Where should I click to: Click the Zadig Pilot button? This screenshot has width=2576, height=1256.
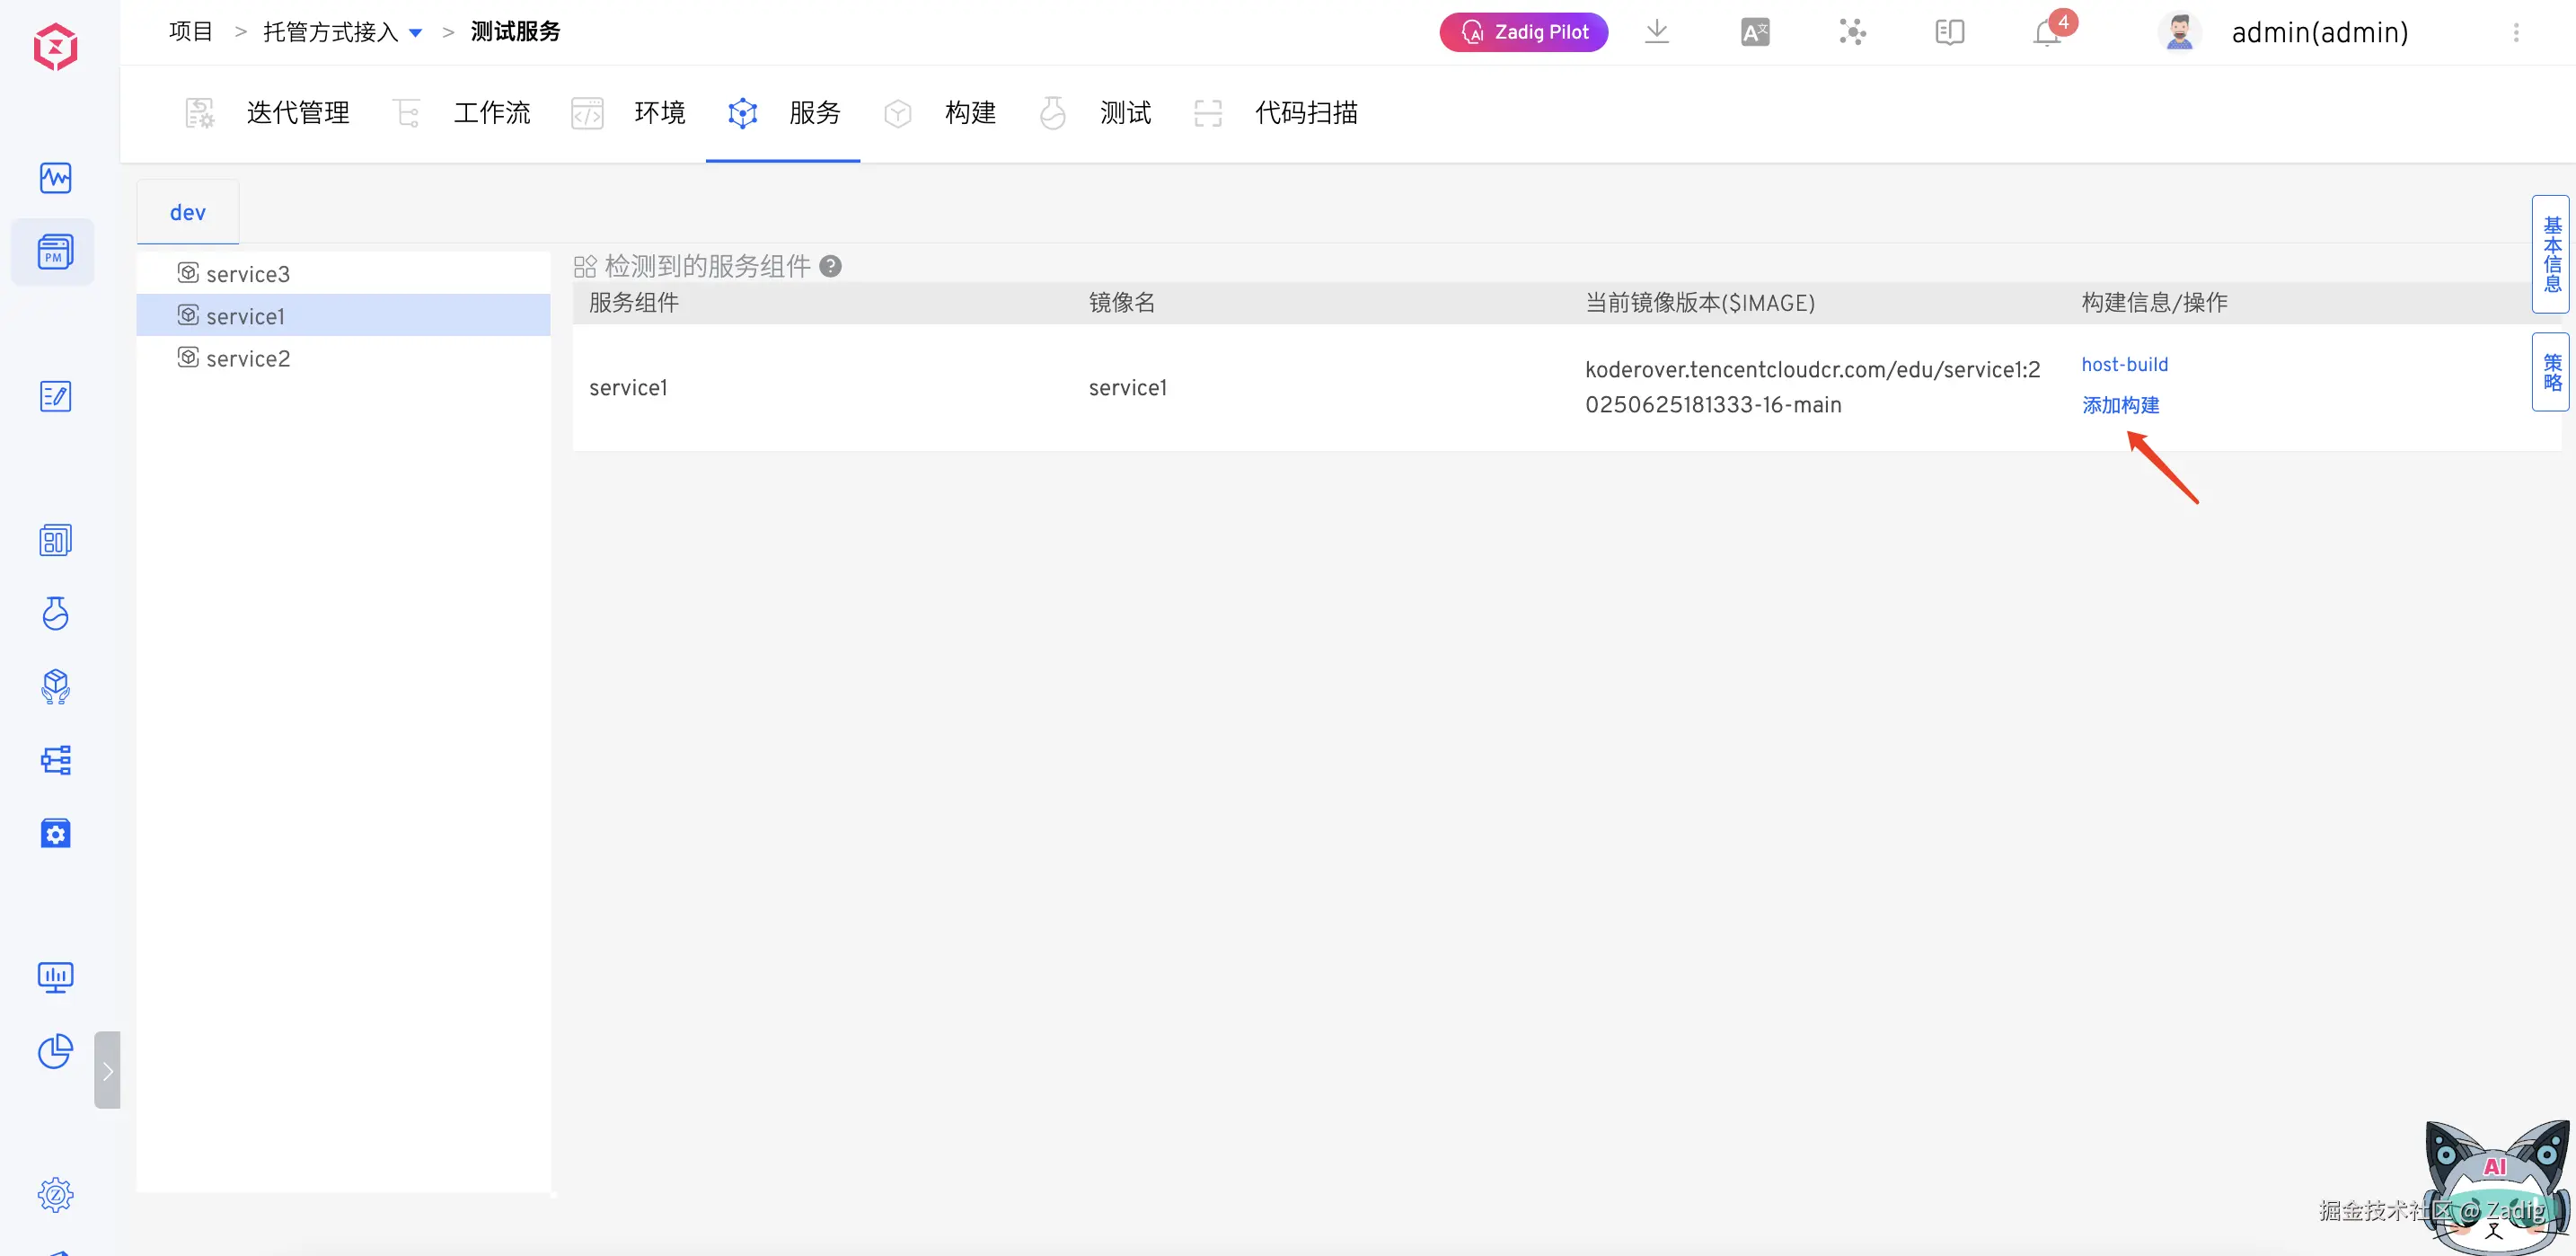(x=1523, y=32)
